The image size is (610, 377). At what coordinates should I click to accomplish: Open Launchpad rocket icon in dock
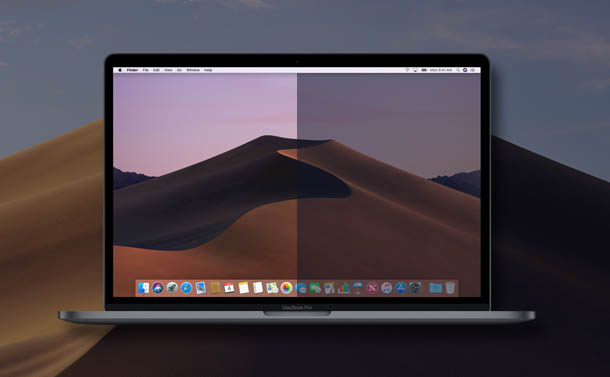(172, 288)
